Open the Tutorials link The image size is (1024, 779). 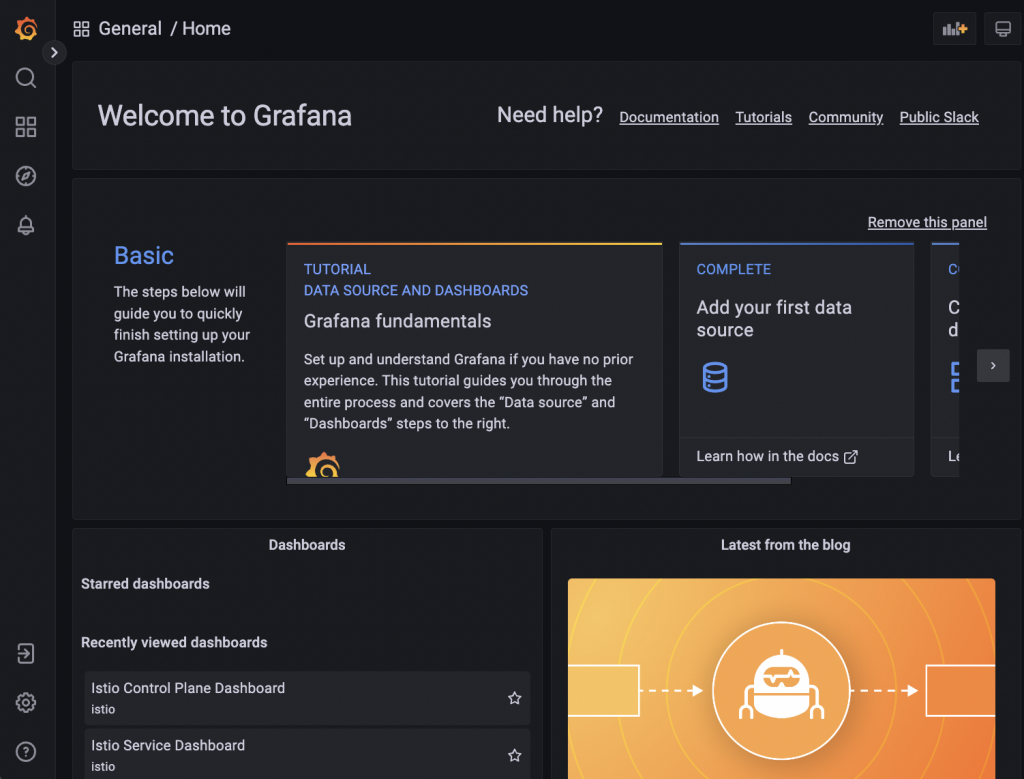click(763, 117)
